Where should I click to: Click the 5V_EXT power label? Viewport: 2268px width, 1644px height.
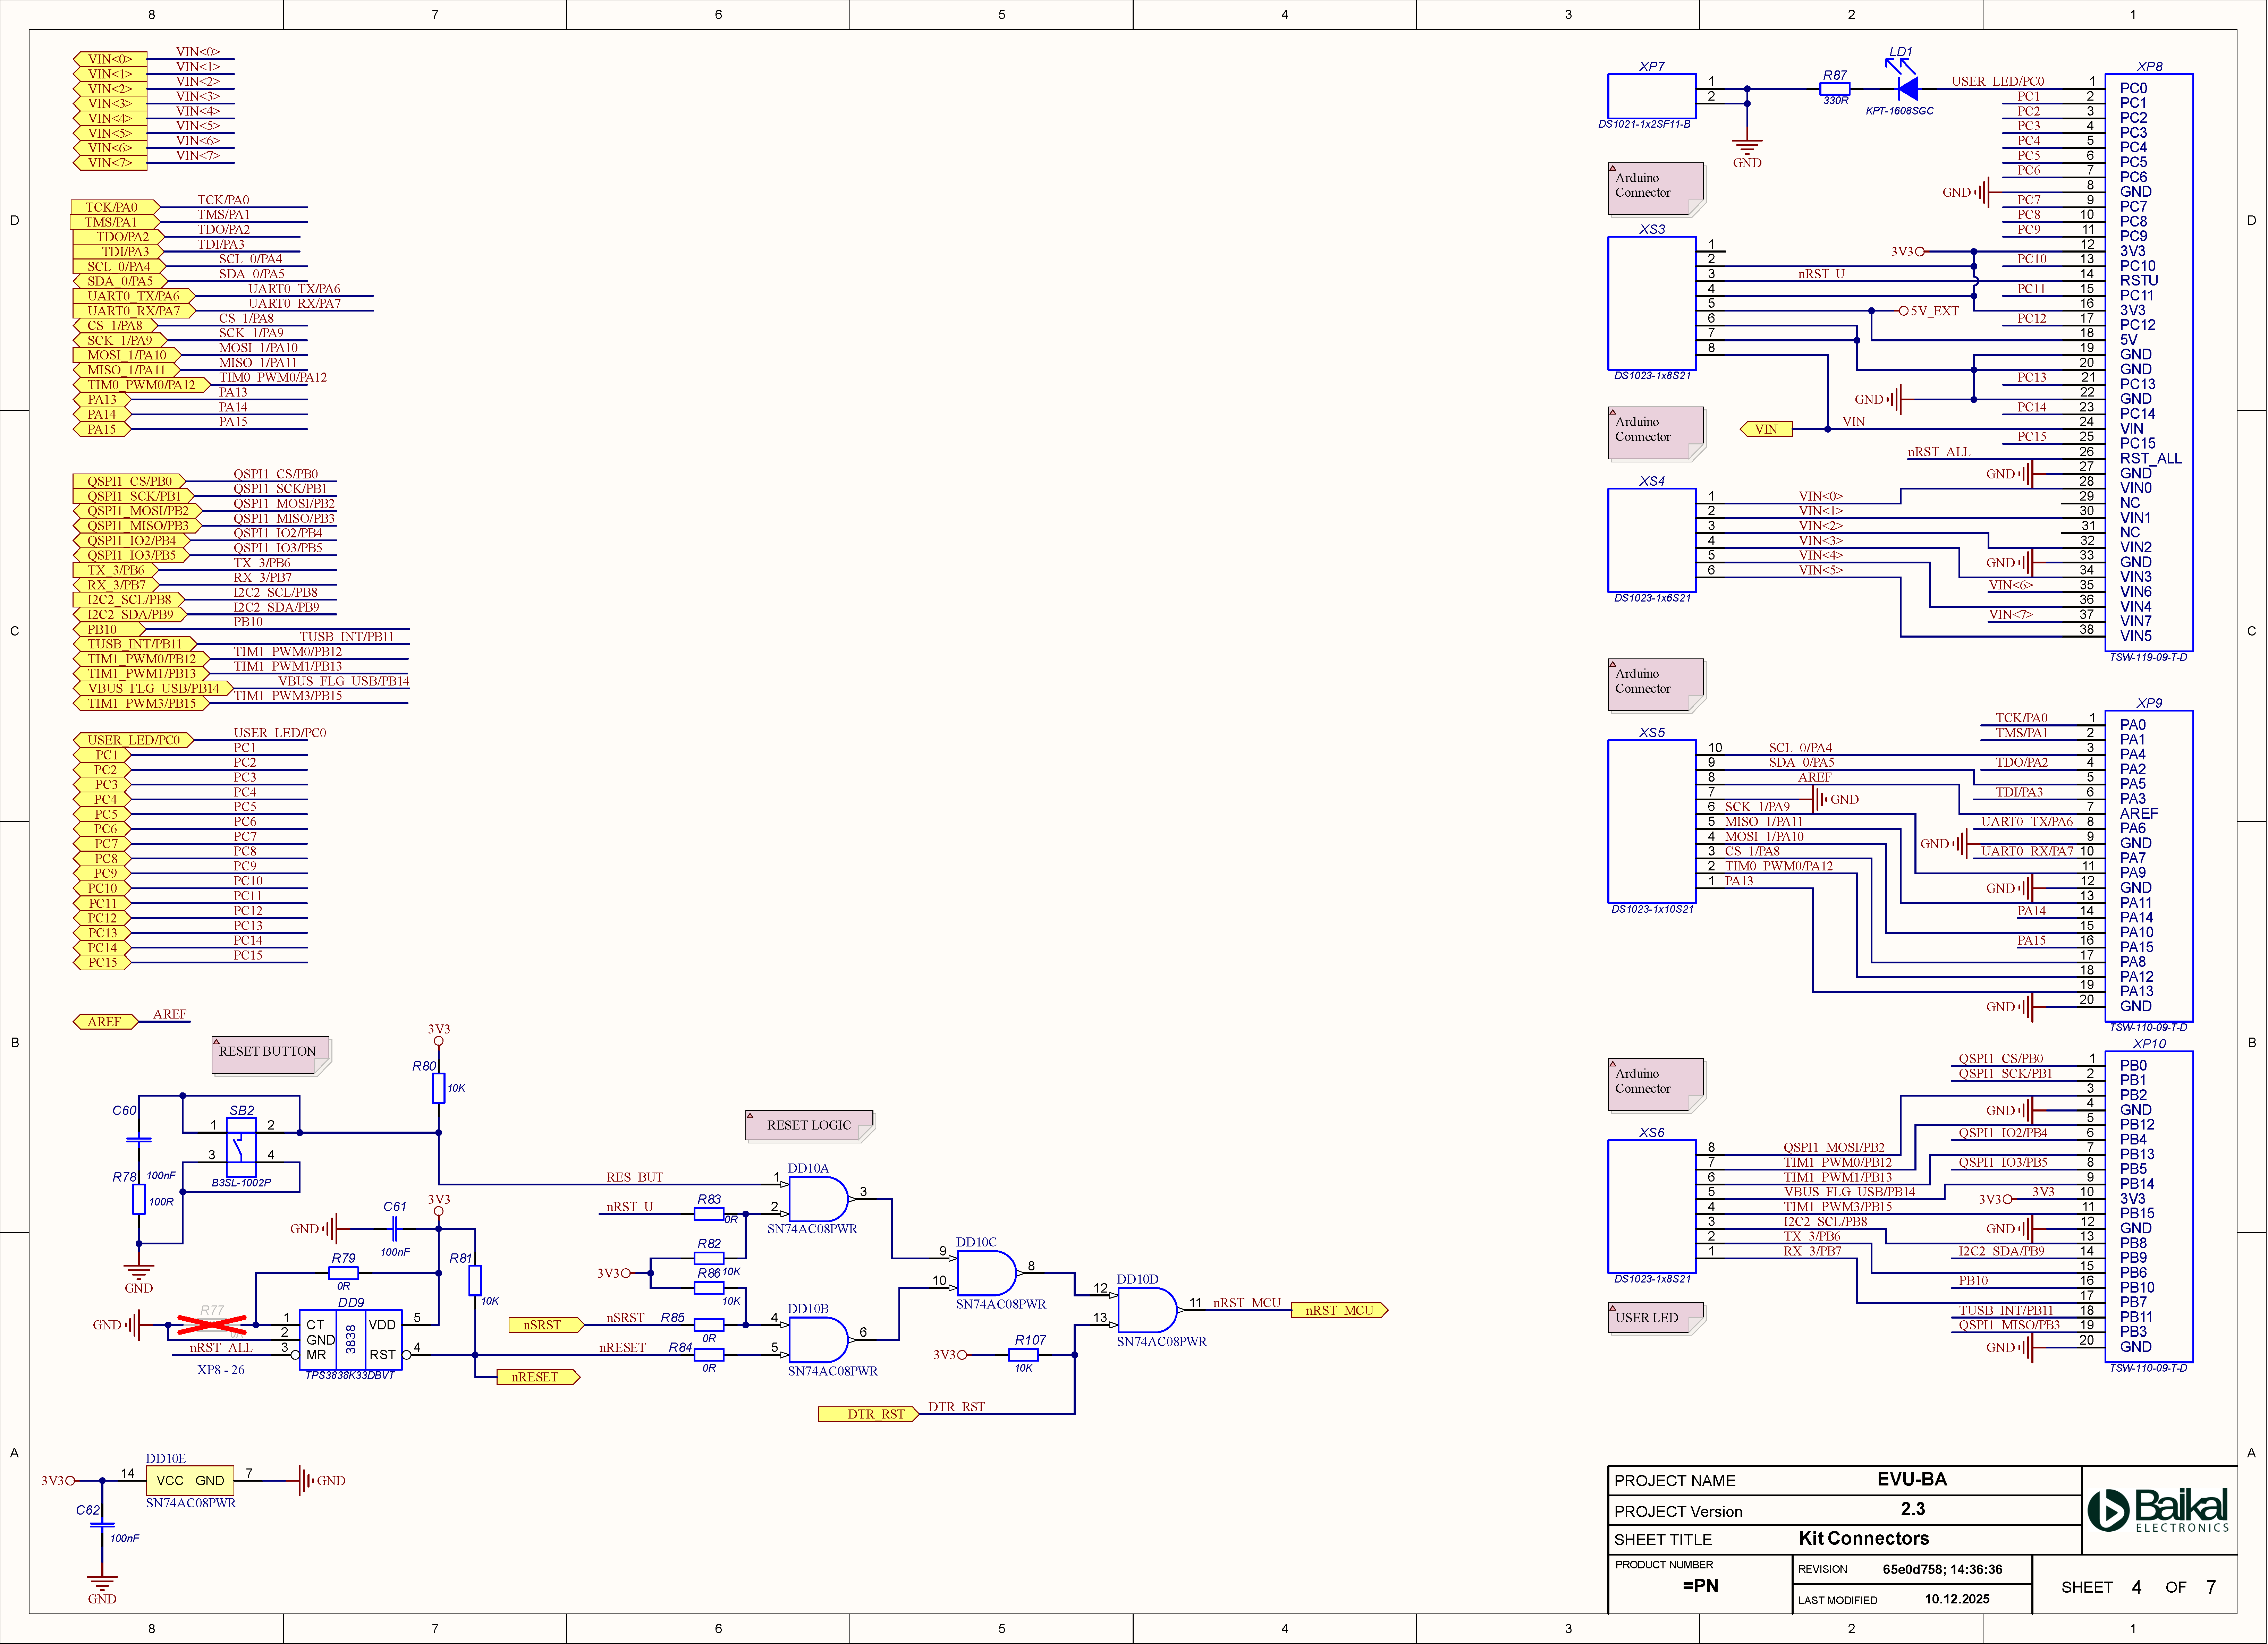pos(1934,311)
